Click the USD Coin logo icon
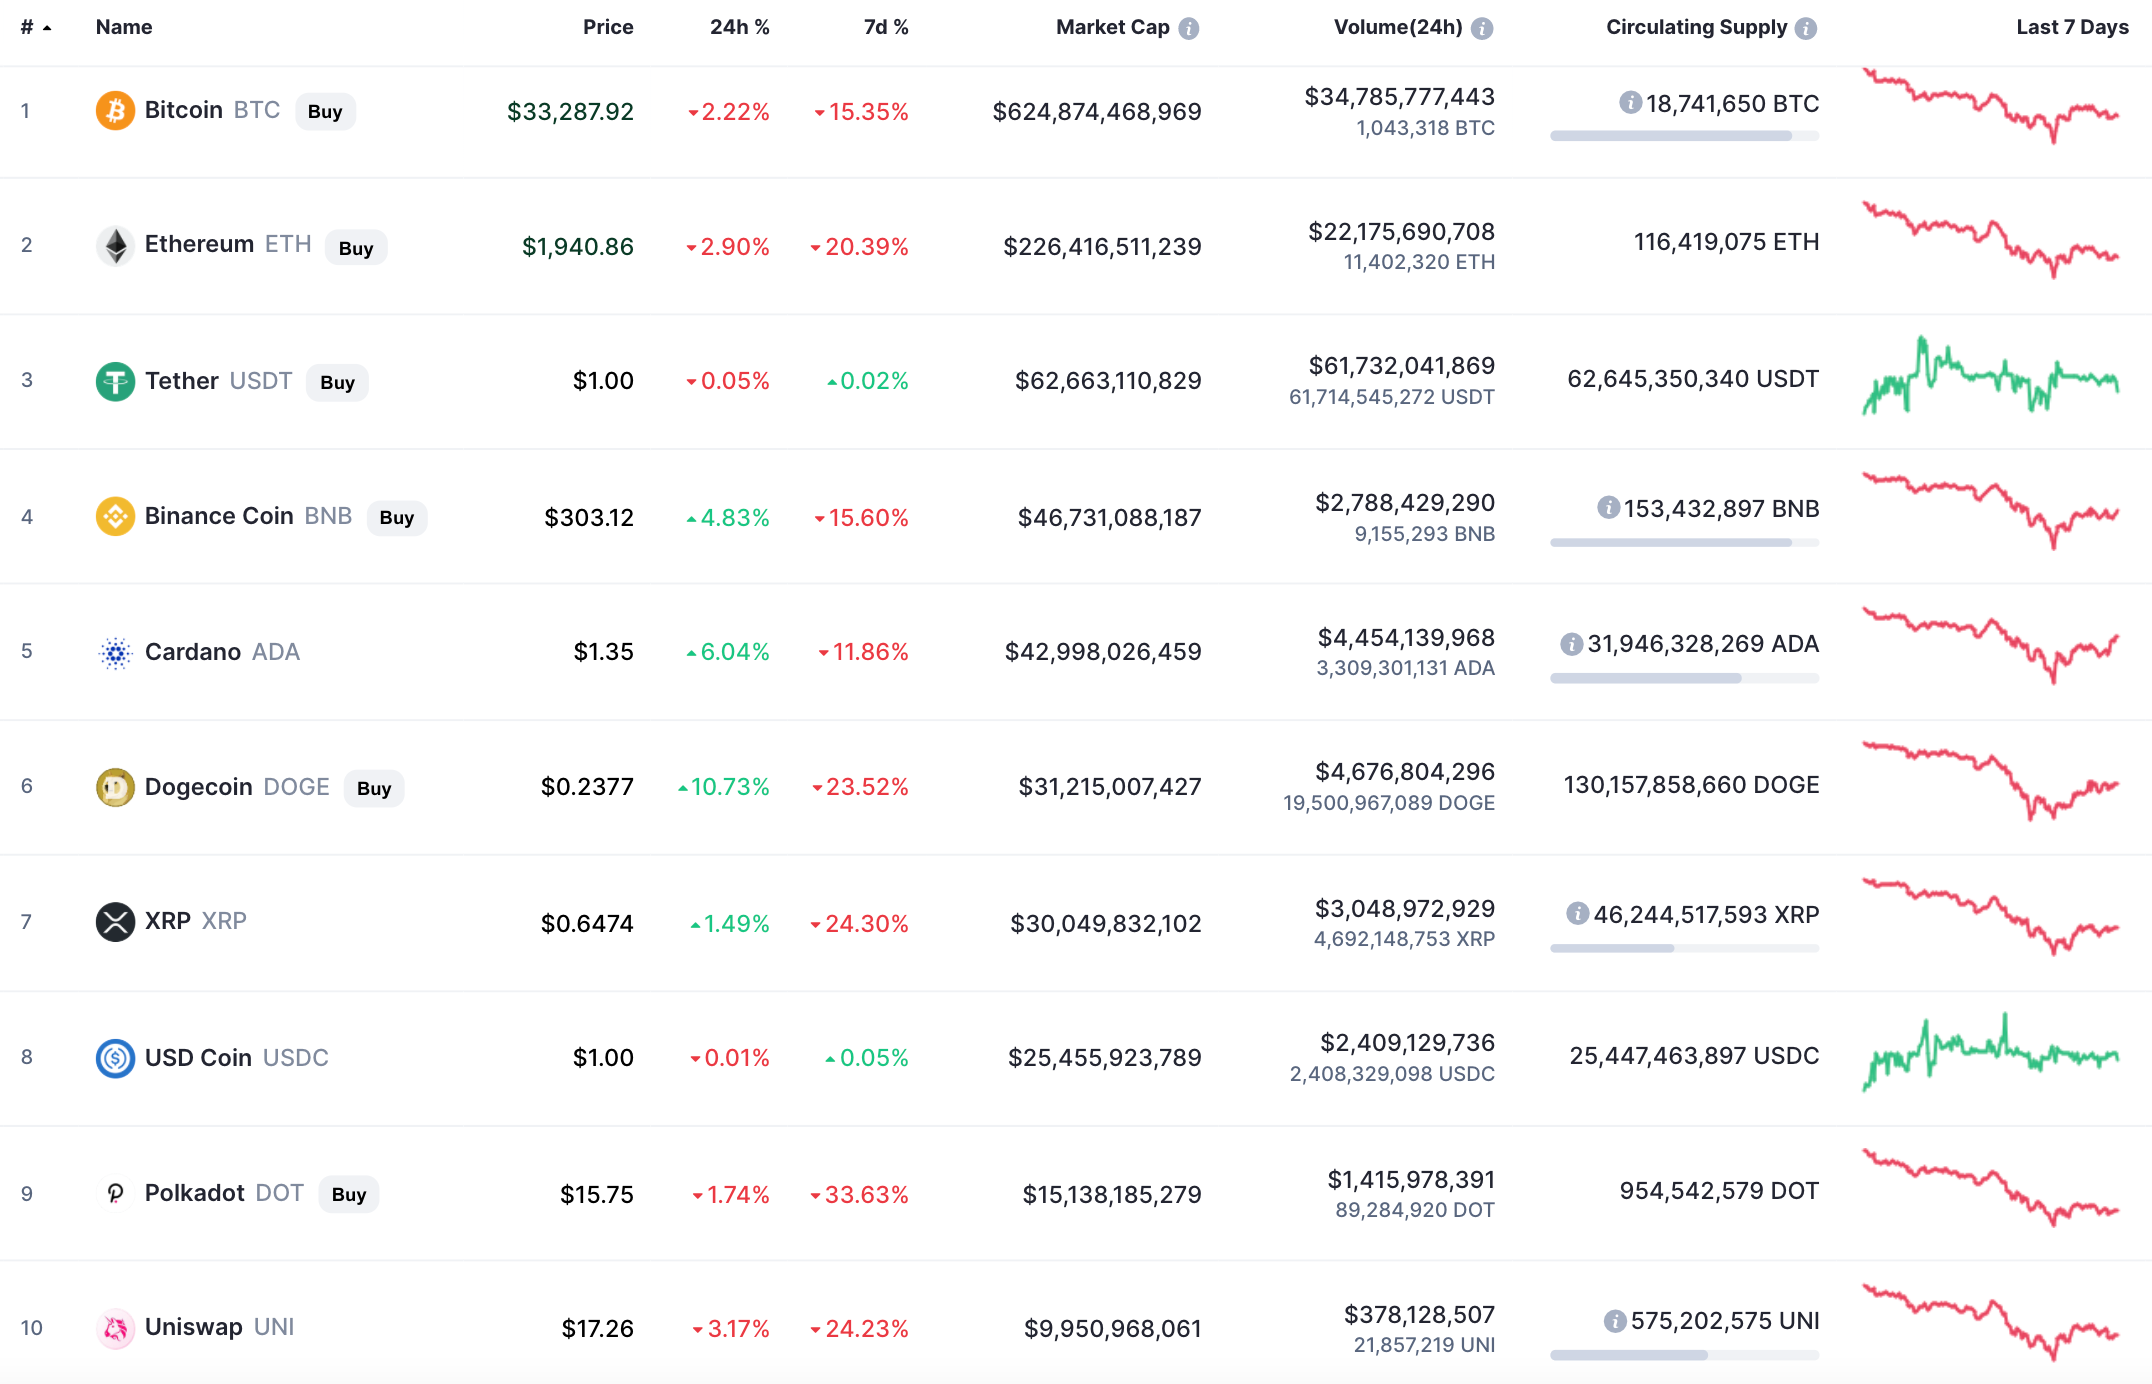This screenshot has width=2152, height=1384. click(x=115, y=1057)
